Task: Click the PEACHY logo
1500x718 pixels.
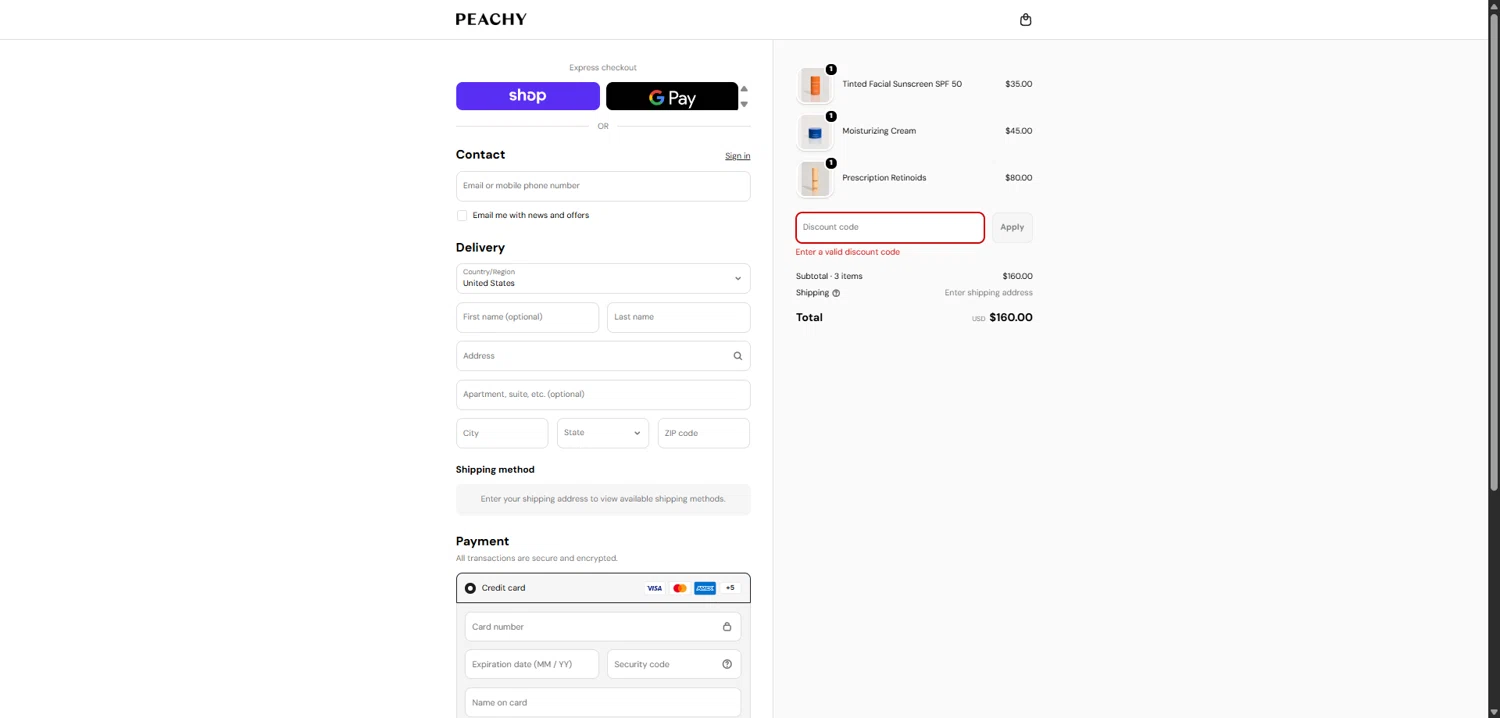Action: point(491,19)
